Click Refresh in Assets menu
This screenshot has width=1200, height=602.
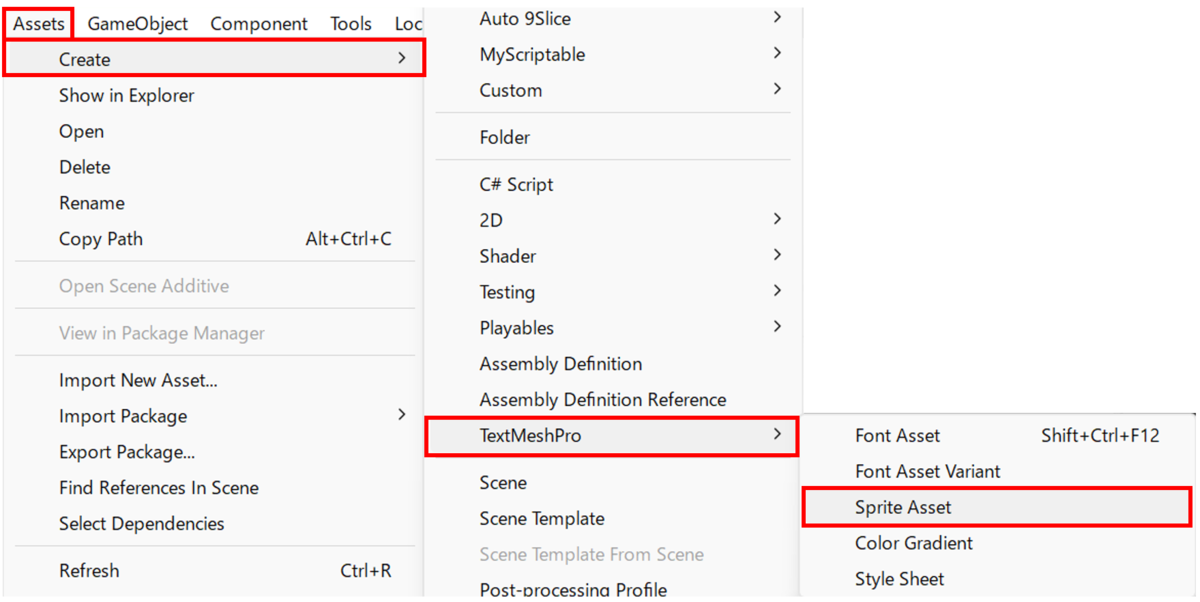click(x=89, y=571)
